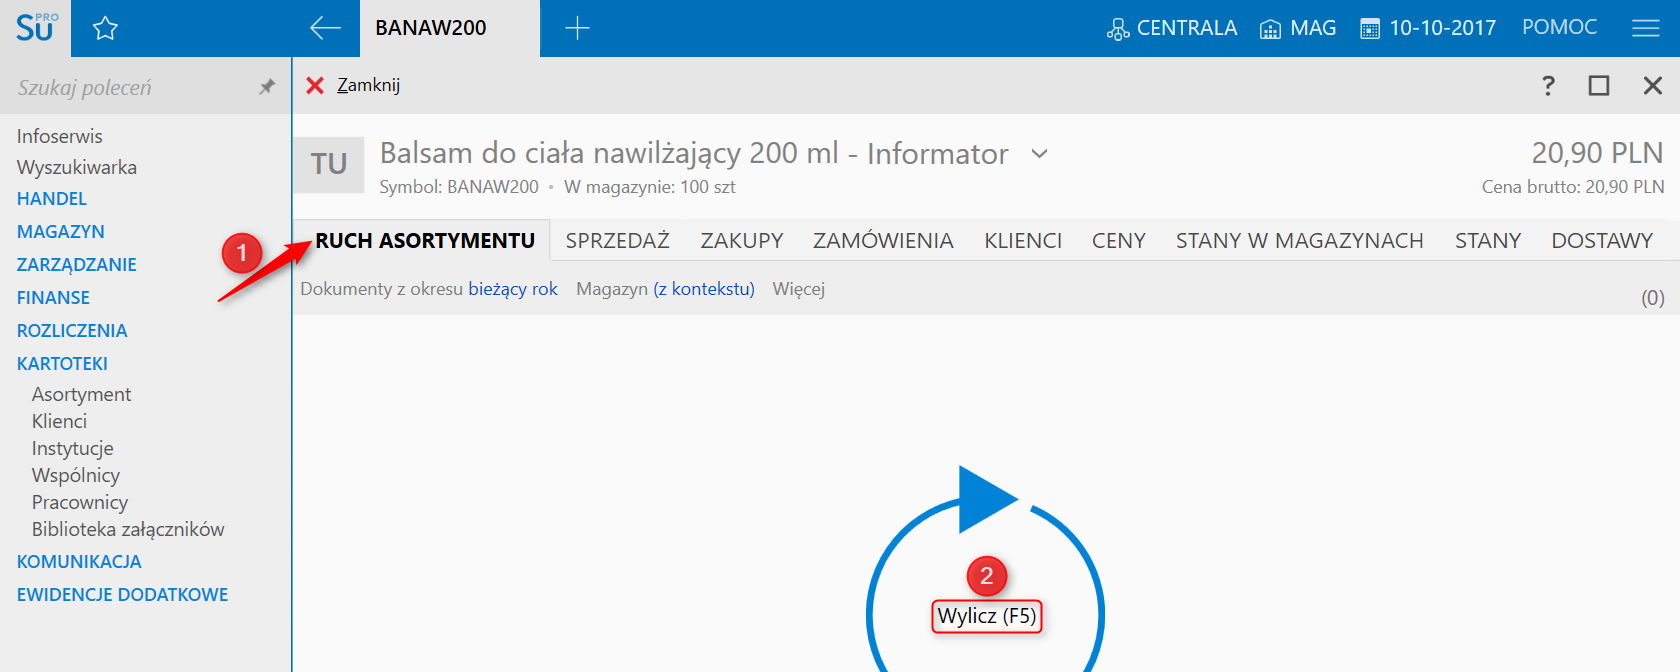Screen dimensions: 1680x672
Task: Open the ZAMÓWIENIA tab
Action: pos(883,241)
